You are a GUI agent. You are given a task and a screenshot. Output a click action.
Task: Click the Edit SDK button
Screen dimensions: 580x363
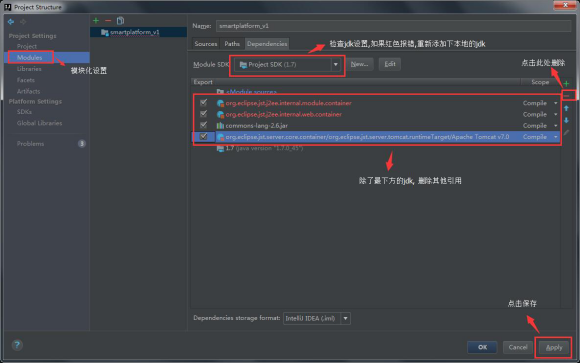tap(390, 64)
